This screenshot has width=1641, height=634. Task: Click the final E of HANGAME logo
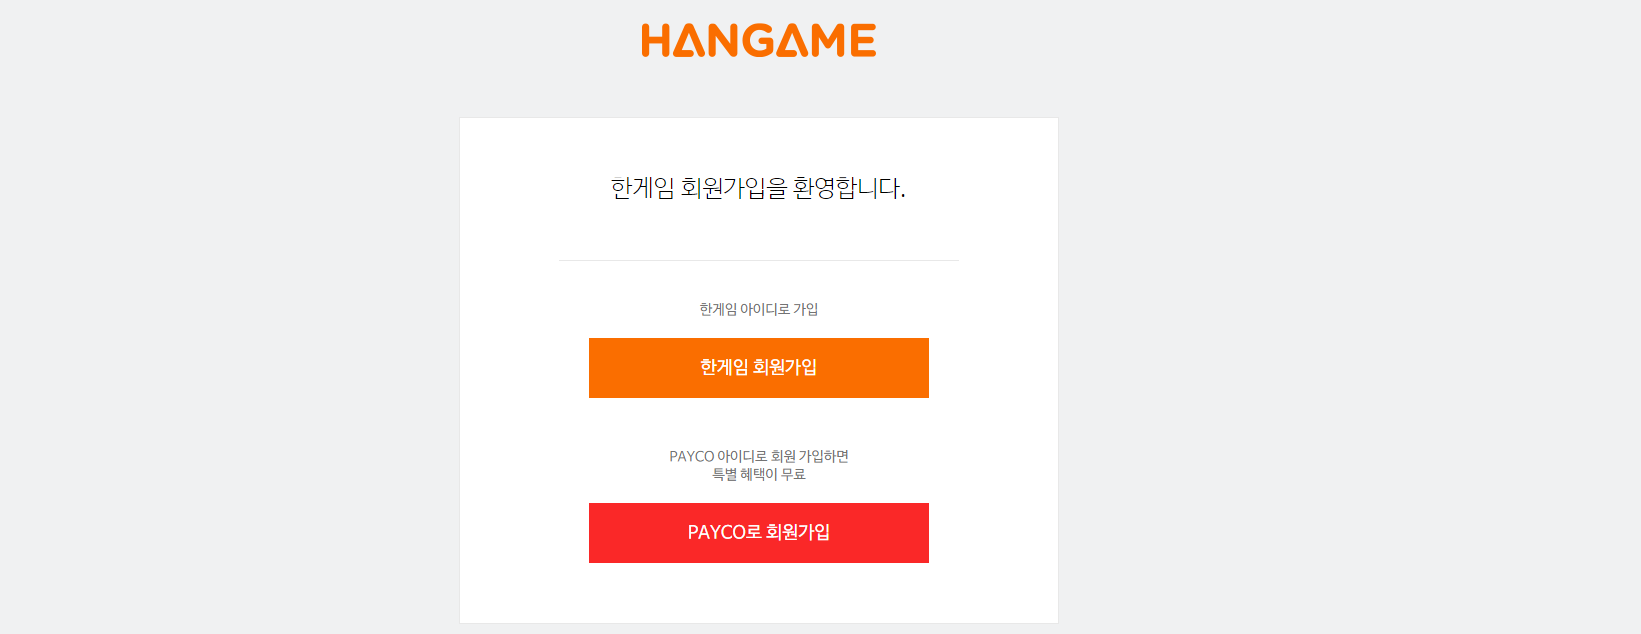[864, 40]
